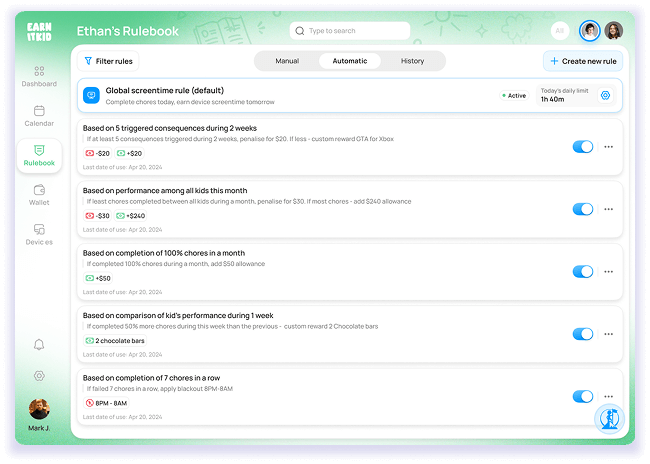Open Global screentime rule settings gear
The image size is (650, 464).
point(605,96)
